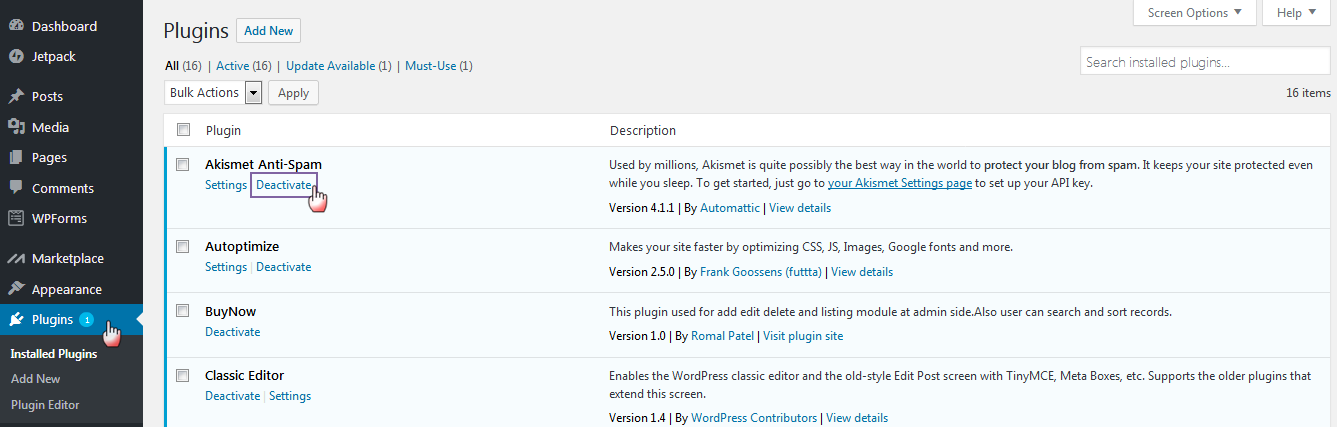Click the Marketplace icon in sidebar
1337x427 pixels.
[16, 259]
